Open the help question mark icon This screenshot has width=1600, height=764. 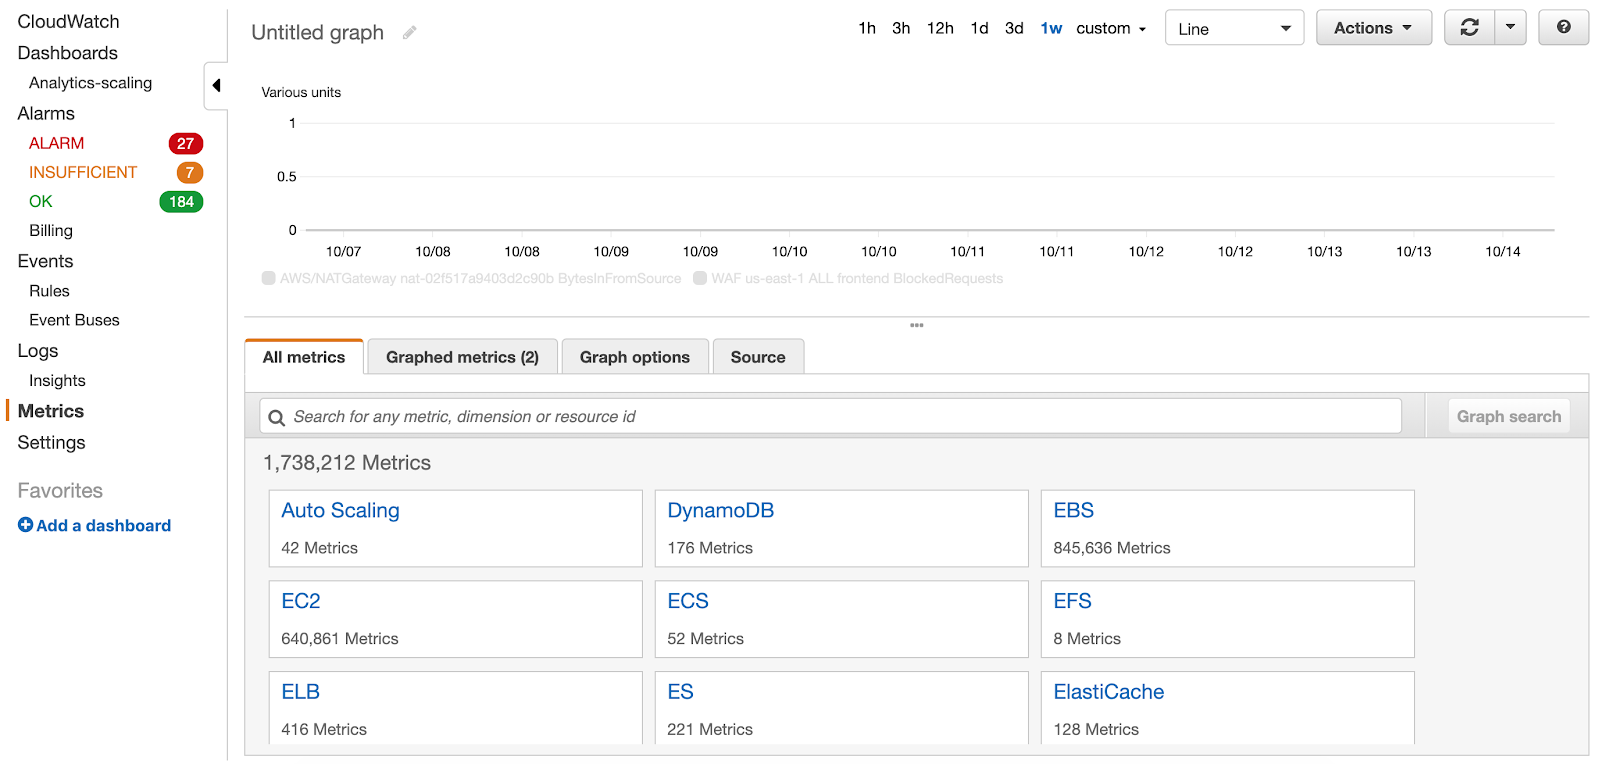pos(1563,28)
